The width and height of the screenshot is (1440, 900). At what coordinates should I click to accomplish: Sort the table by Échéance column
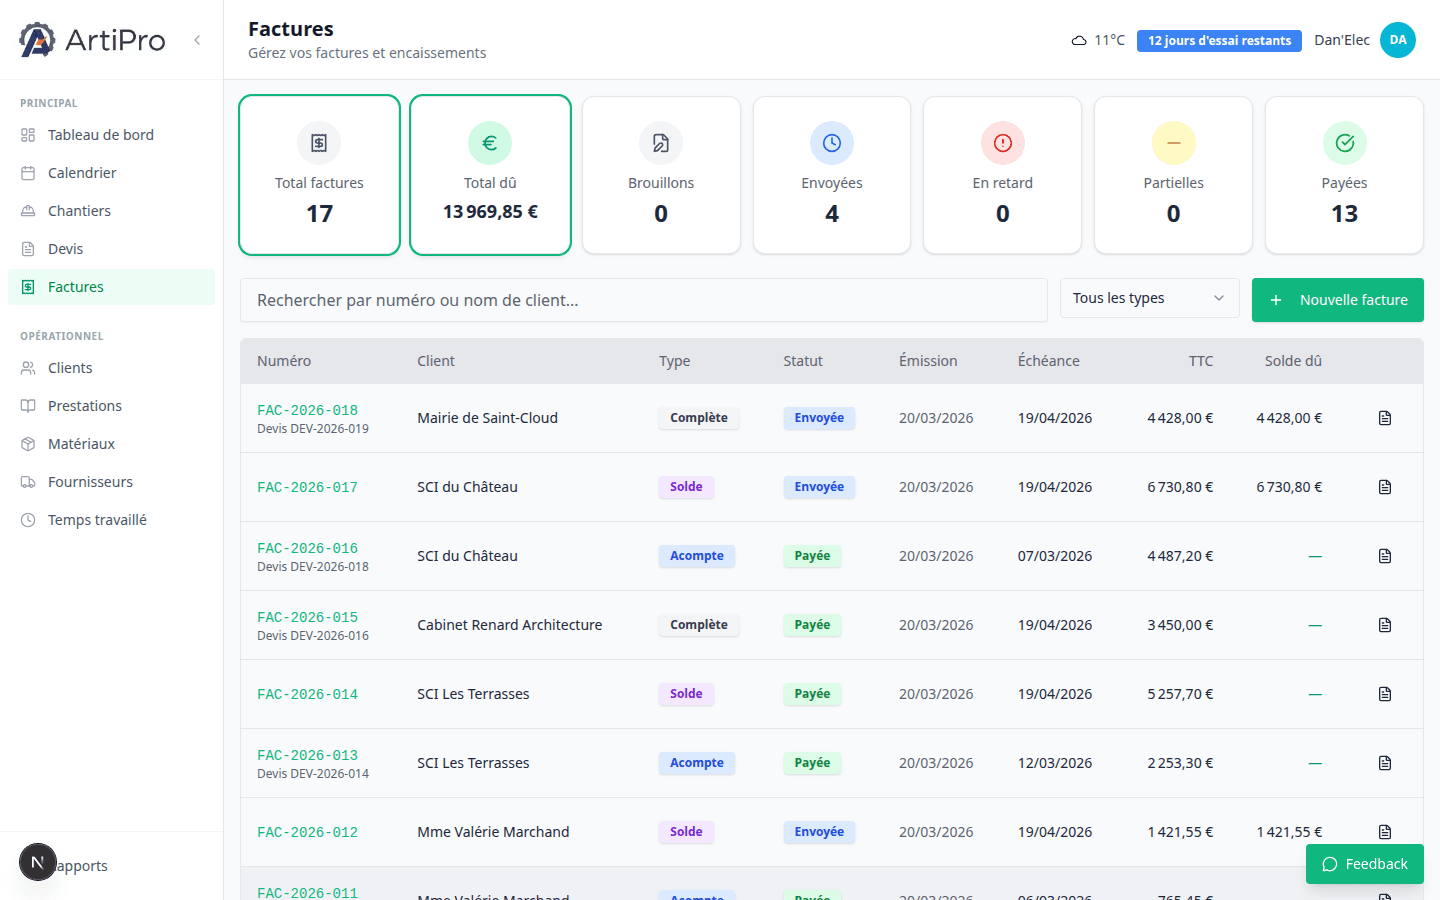tap(1048, 361)
